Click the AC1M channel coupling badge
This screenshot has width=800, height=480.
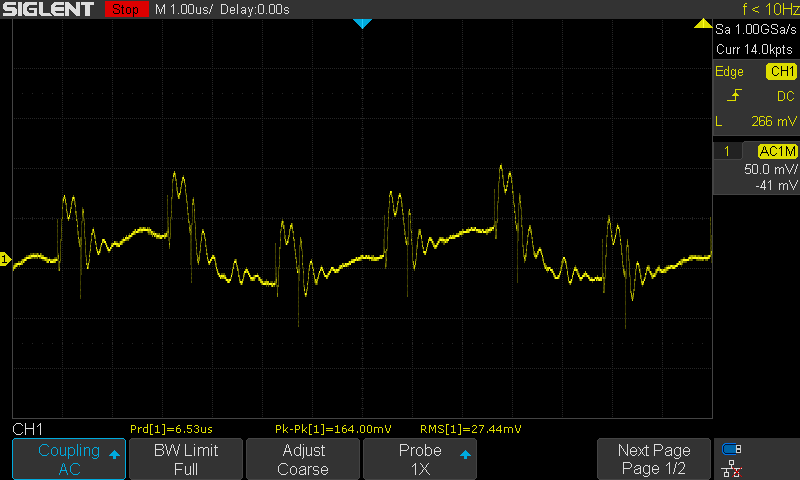[777, 151]
